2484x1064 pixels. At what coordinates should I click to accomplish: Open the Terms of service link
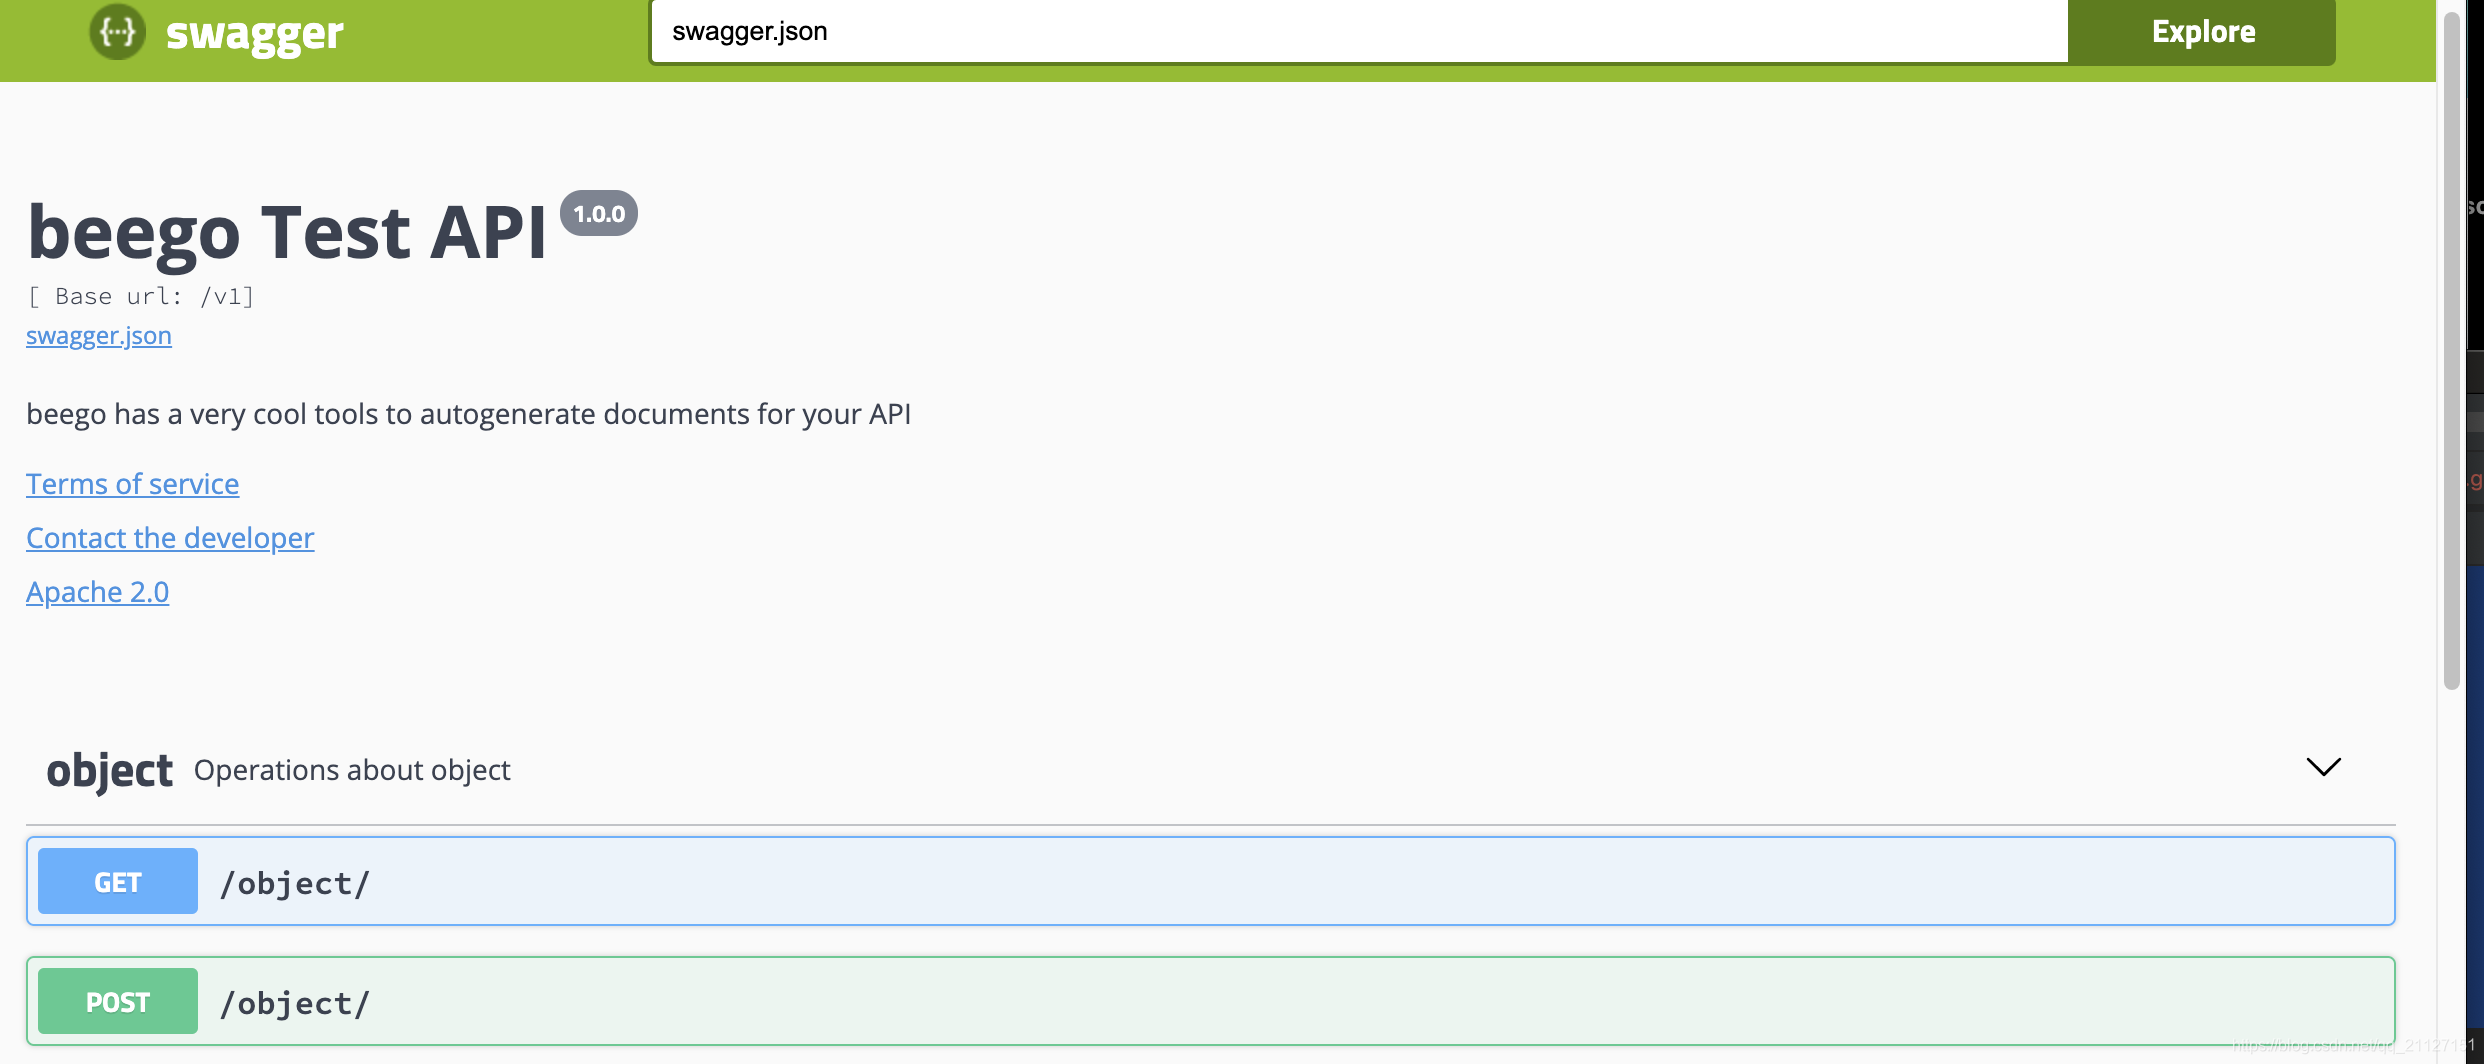pyautogui.click(x=133, y=484)
